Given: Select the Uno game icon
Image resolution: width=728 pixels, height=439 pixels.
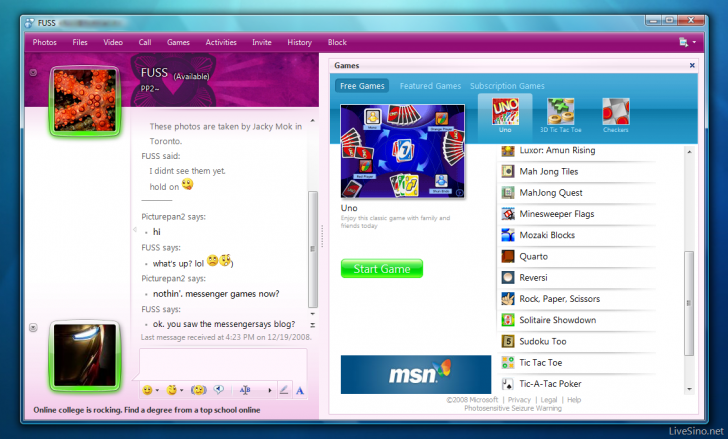Looking at the screenshot, I should coord(505,111).
